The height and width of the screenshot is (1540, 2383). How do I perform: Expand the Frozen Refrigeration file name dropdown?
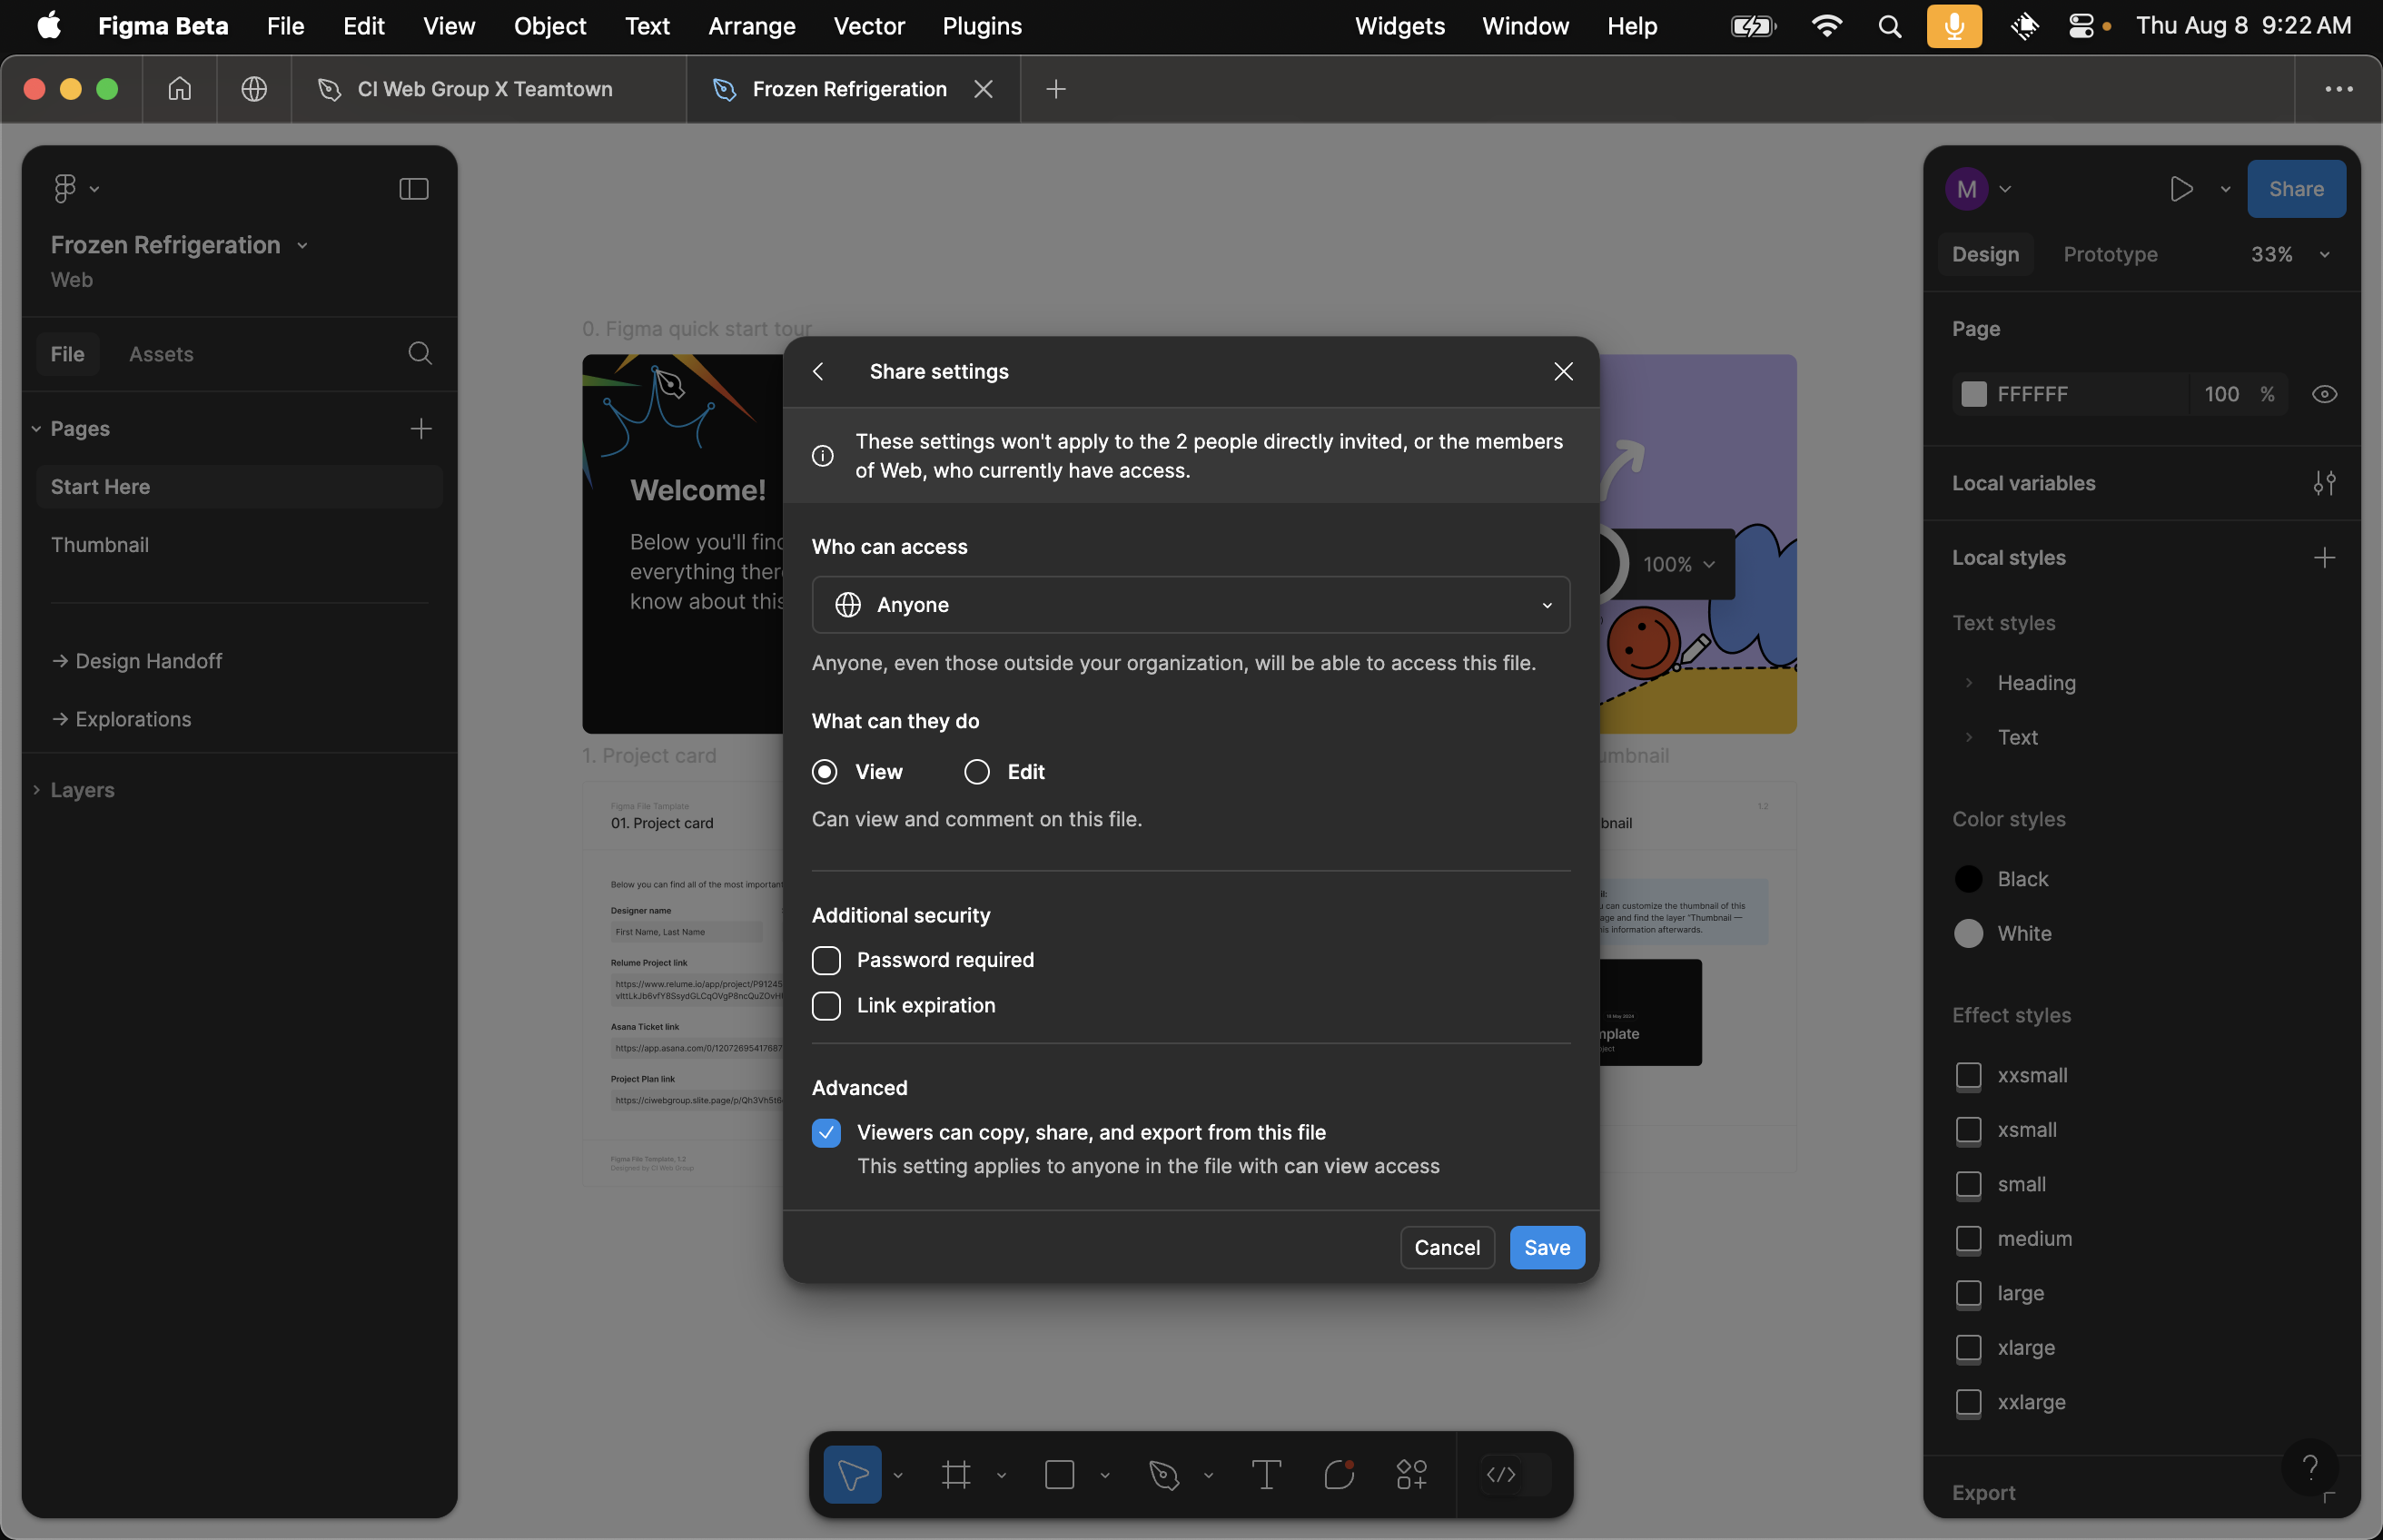302,245
